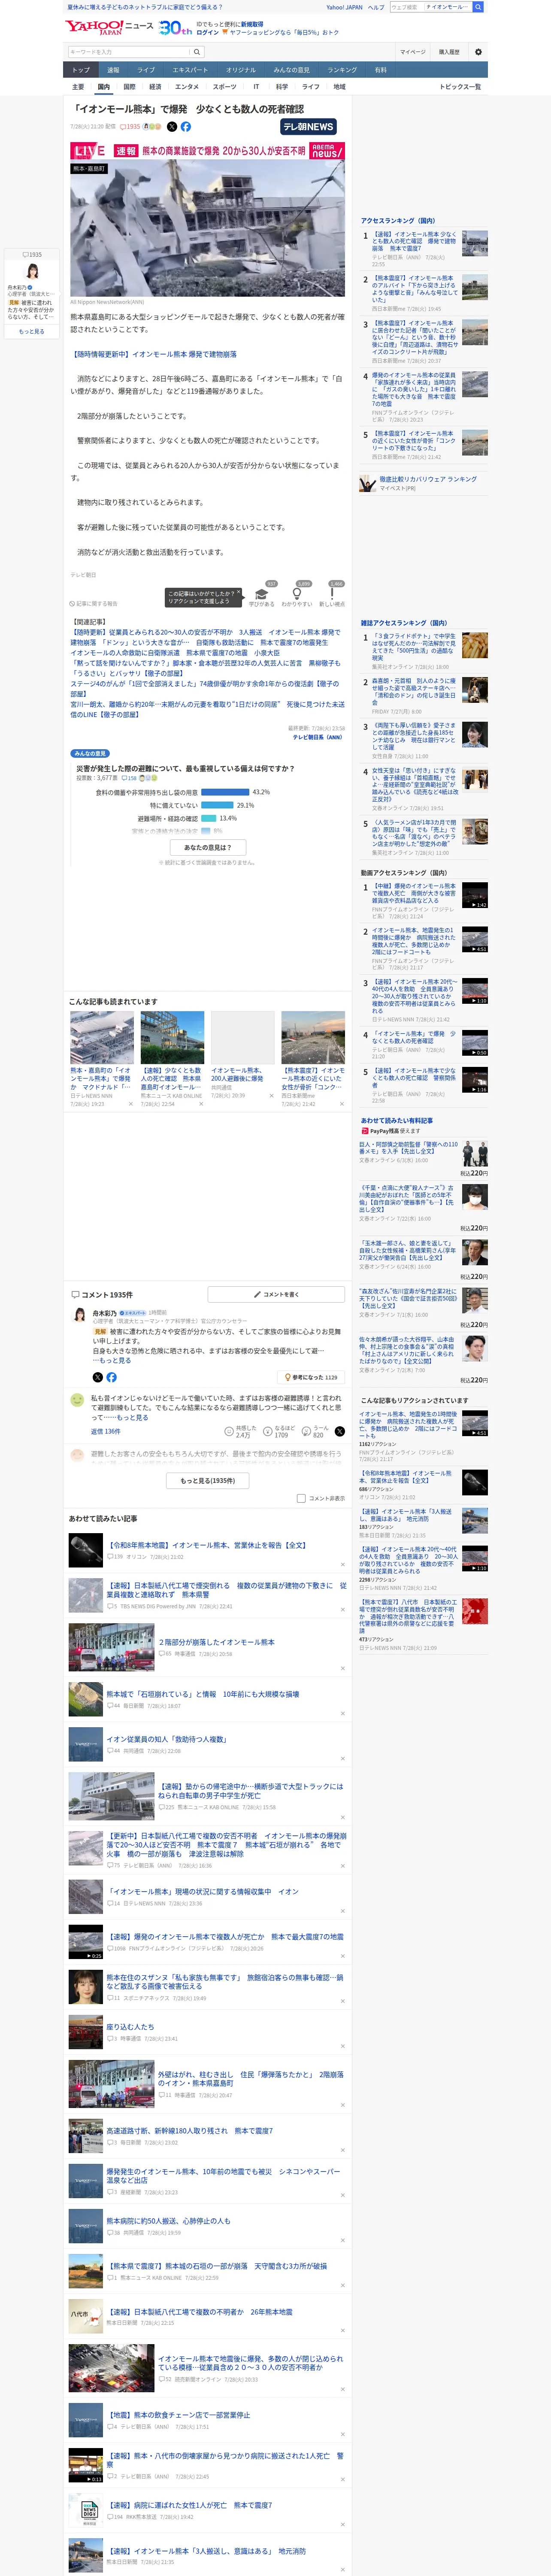Click the 43.2% poll result bar
This screenshot has width=551, height=2576.
[225, 792]
